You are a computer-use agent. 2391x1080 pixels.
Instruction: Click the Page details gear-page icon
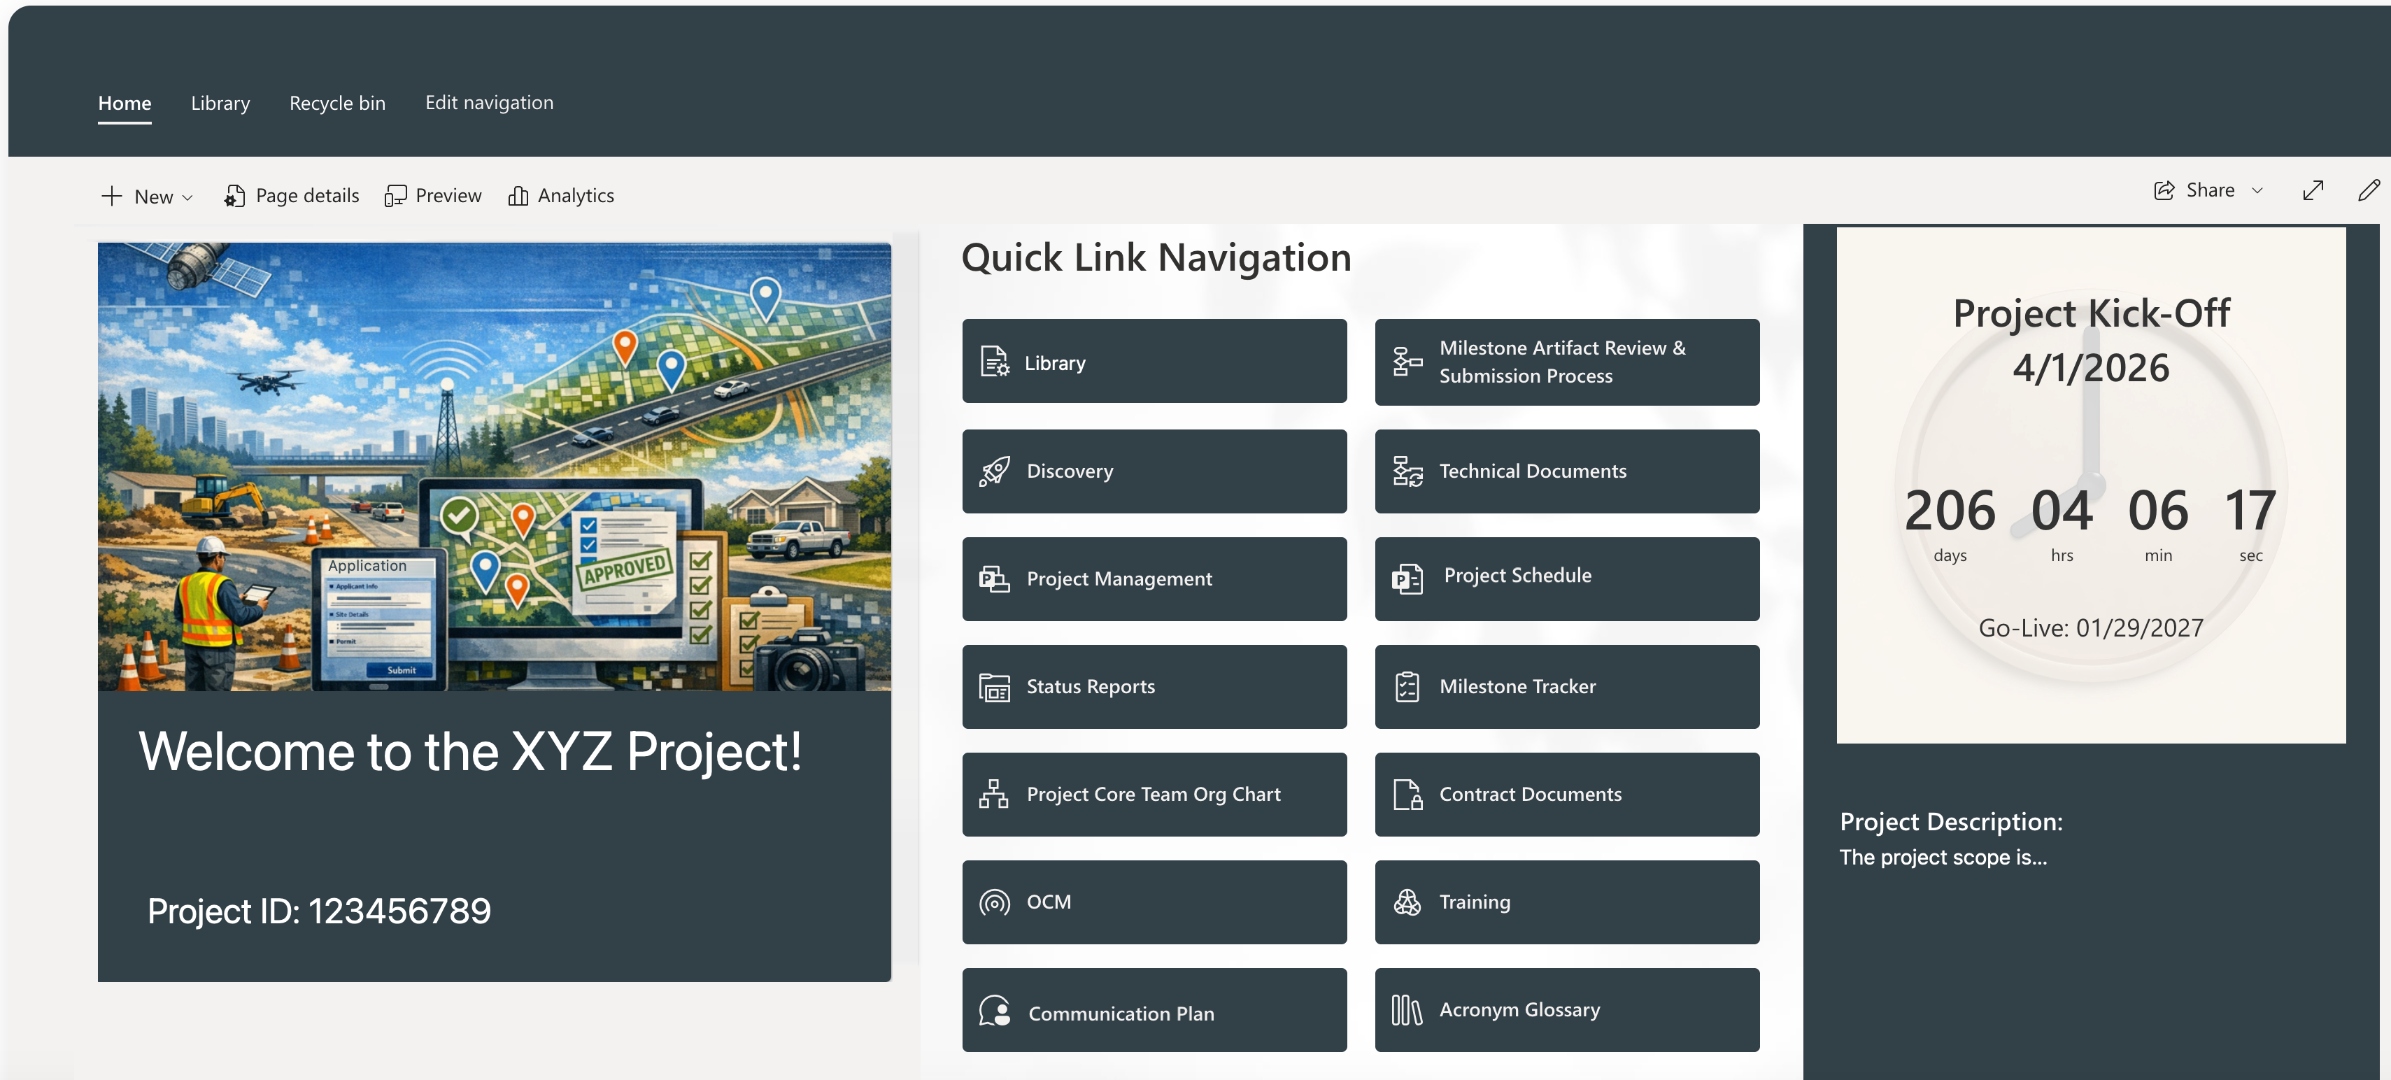(234, 196)
